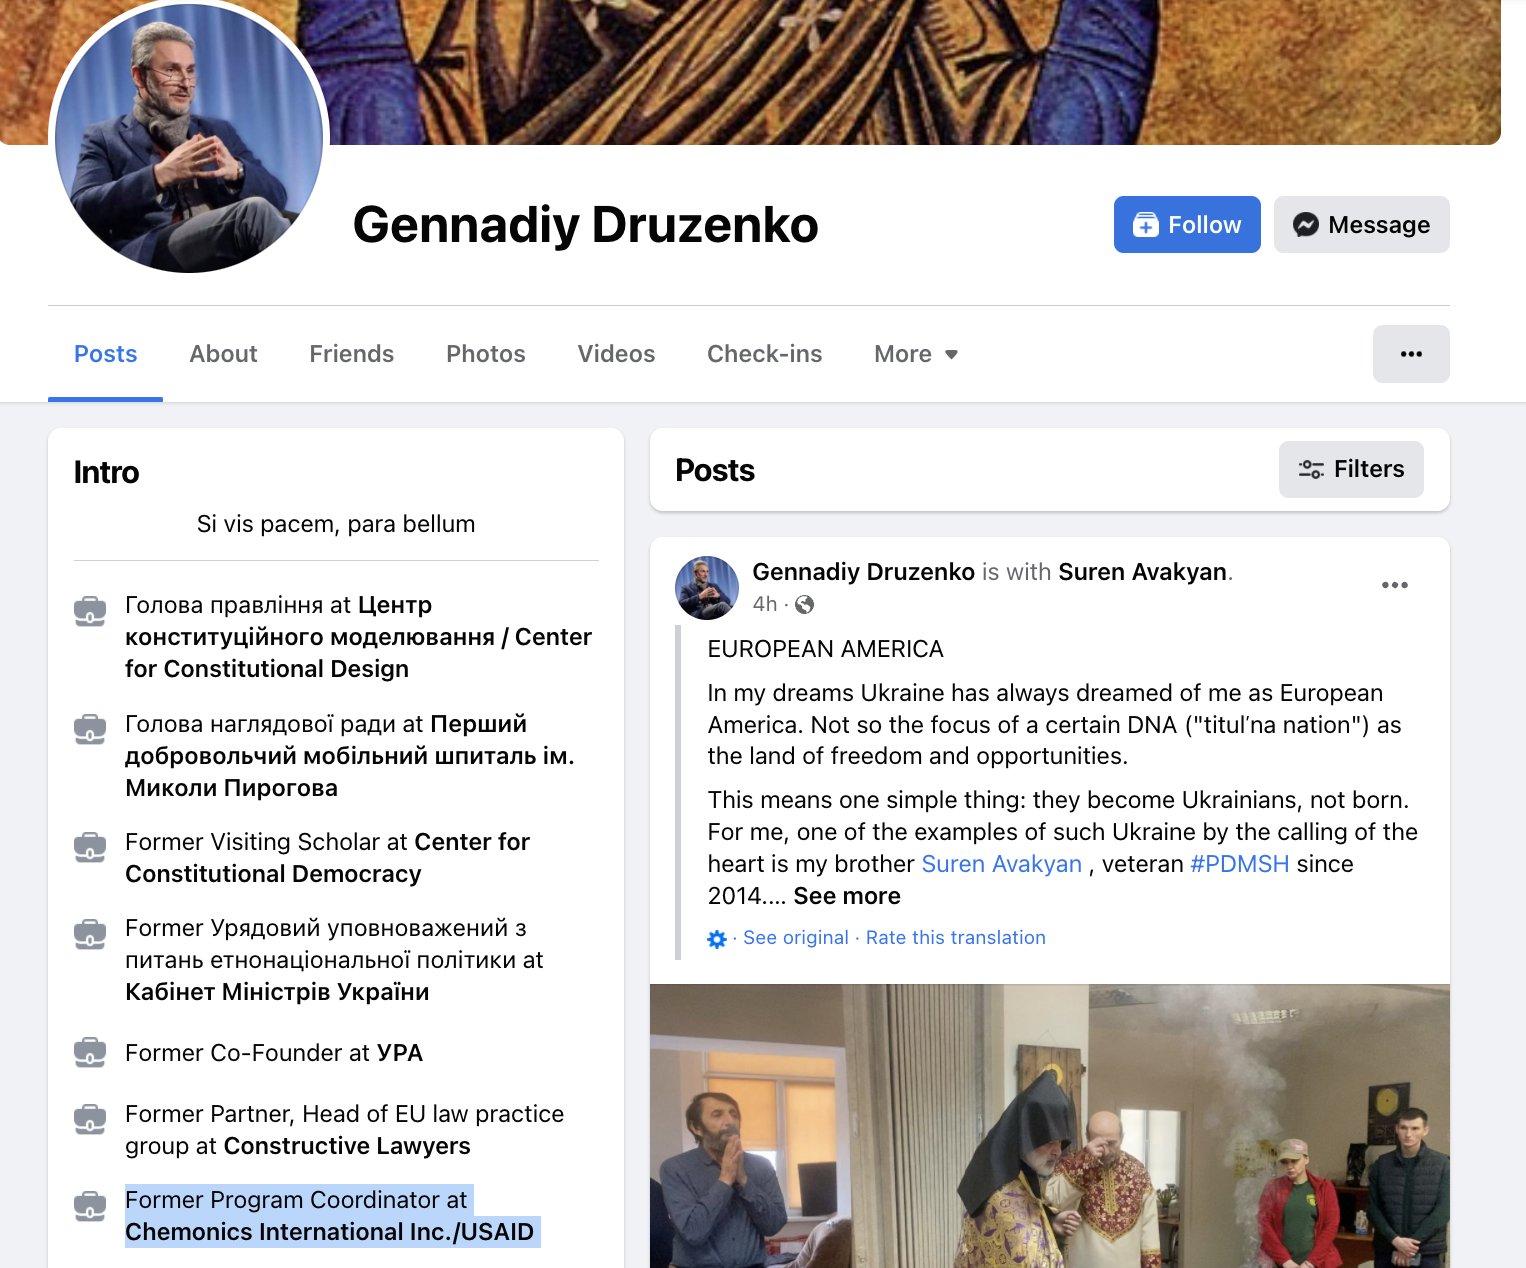1526x1268 pixels.
Task: Open the Photos tab
Action: 485,354
